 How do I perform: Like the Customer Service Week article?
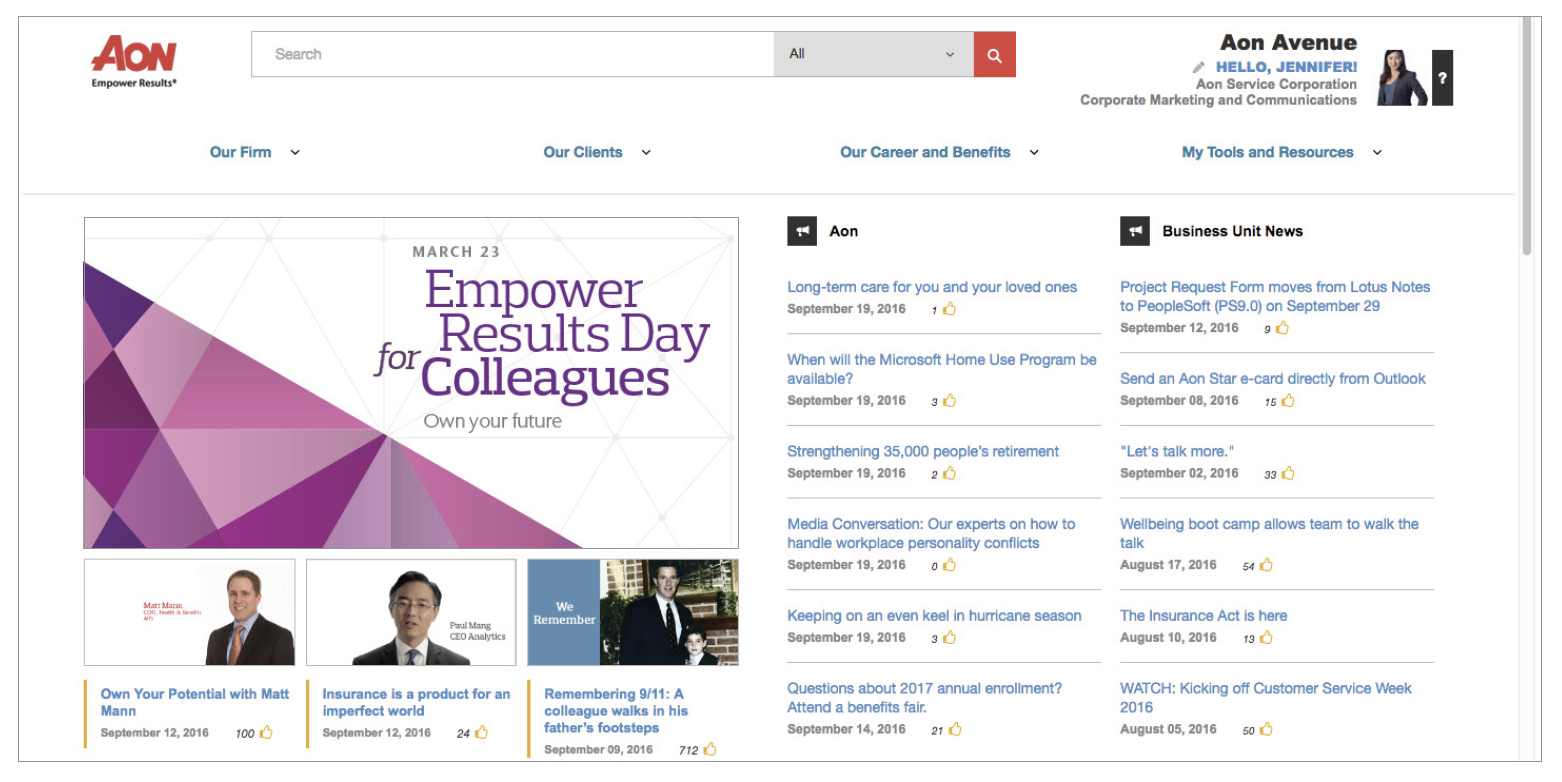(1266, 729)
